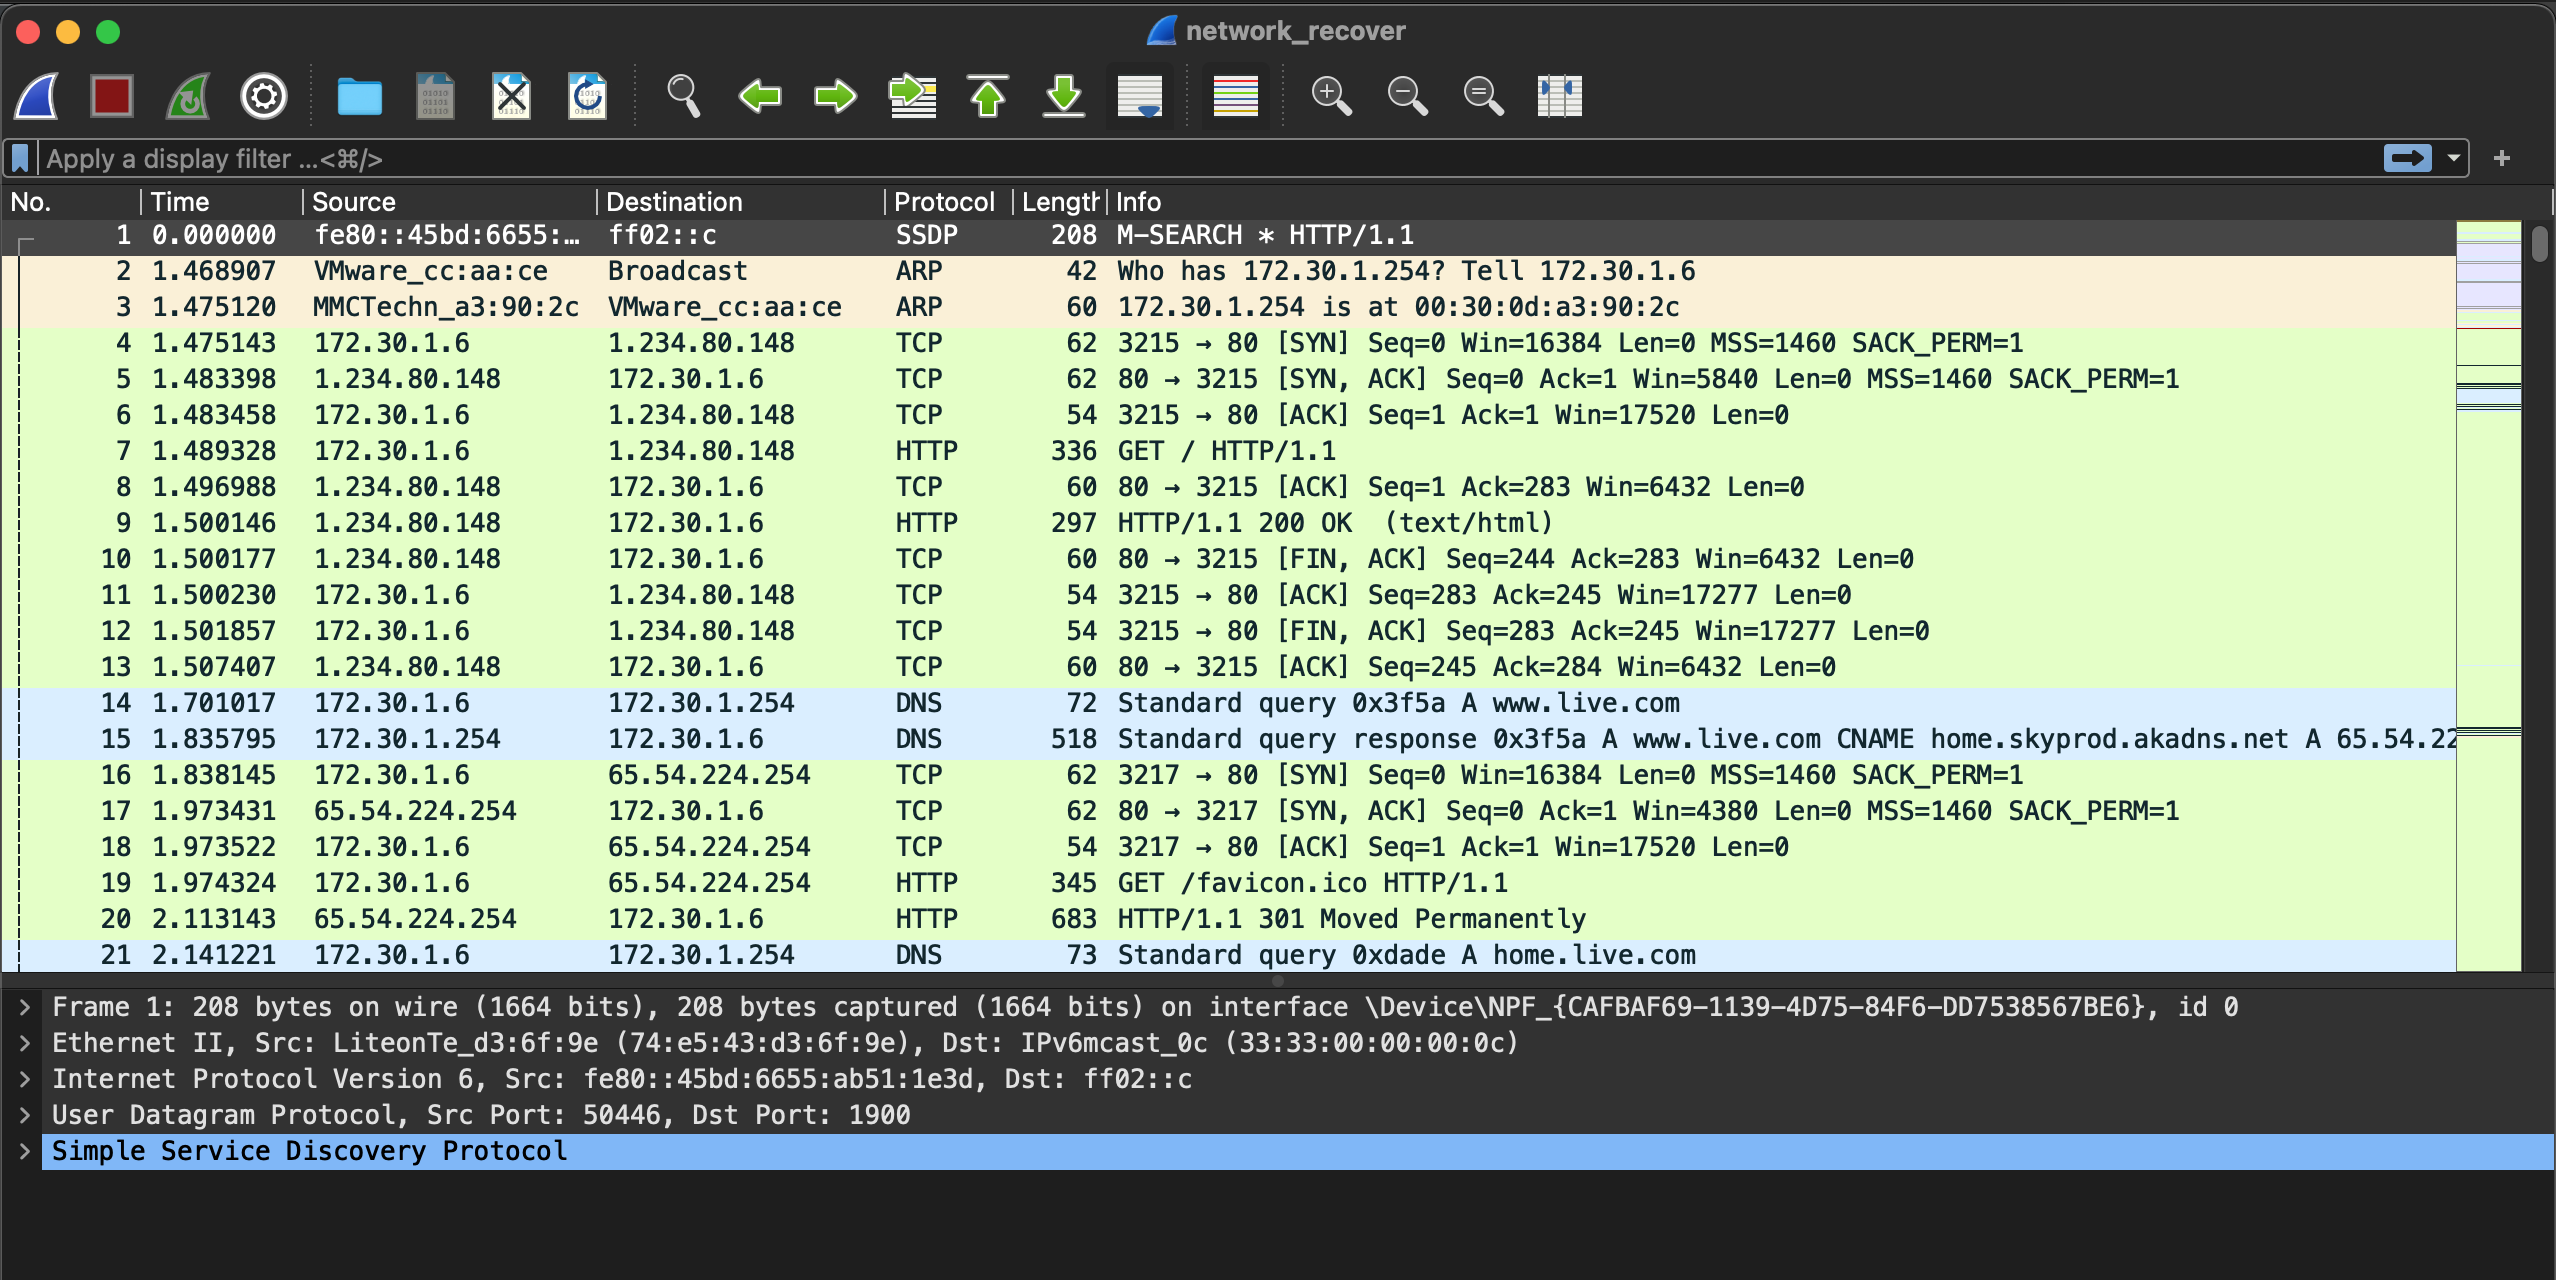
Task: Open capture options gear icon
Action: [x=264, y=97]
